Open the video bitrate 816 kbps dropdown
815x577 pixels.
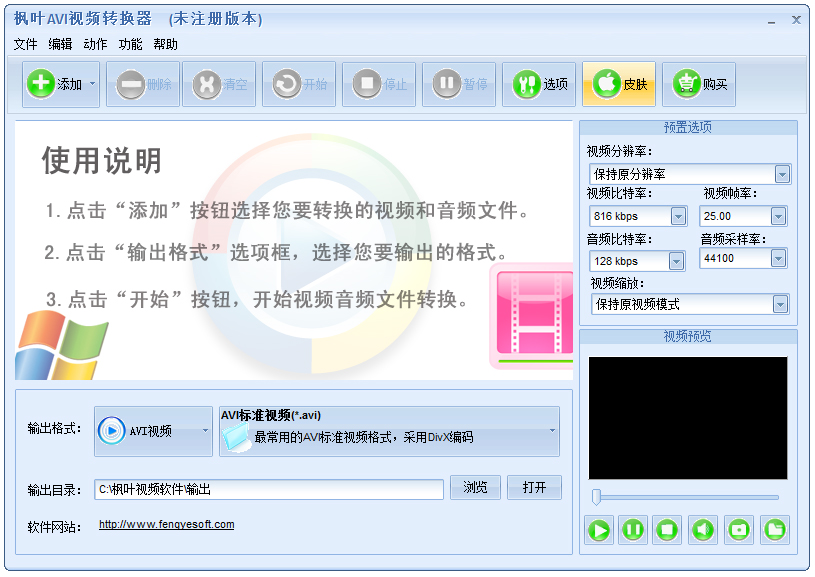[678, 216]
